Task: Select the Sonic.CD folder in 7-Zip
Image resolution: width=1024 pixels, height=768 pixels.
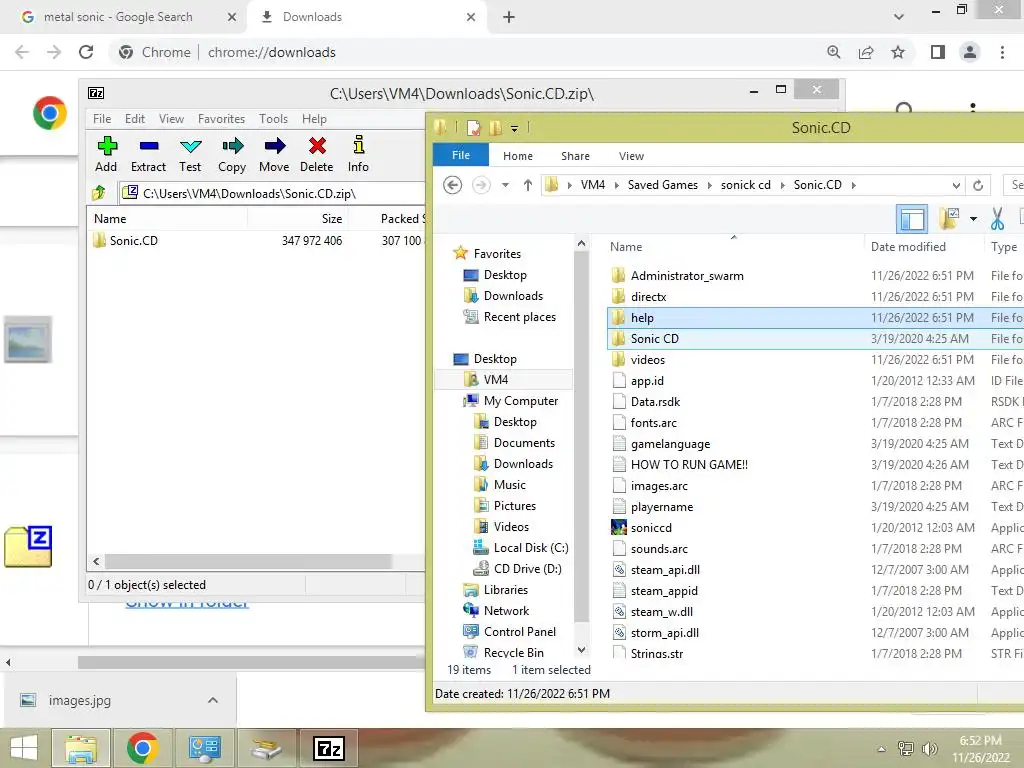Action: click(133, 240)
